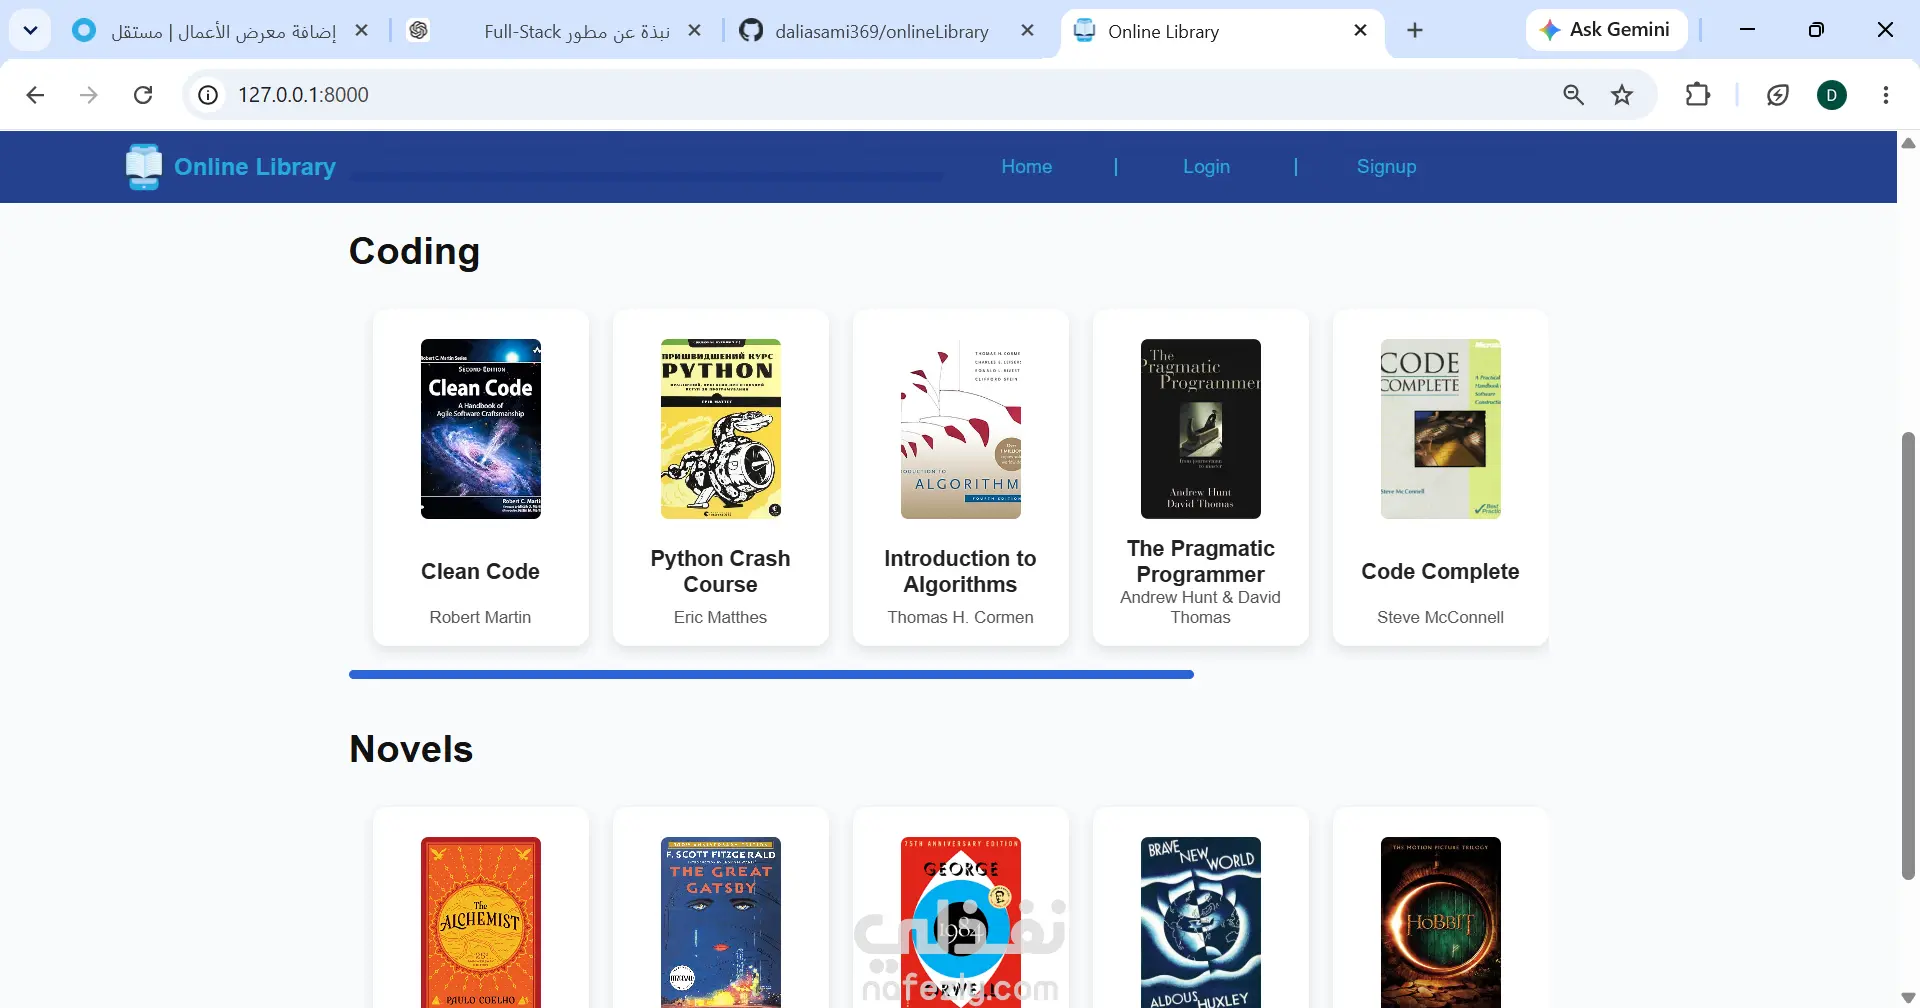Restore down the Chrome window
Screen dimensions: 1920x1008
point(1817,30)
